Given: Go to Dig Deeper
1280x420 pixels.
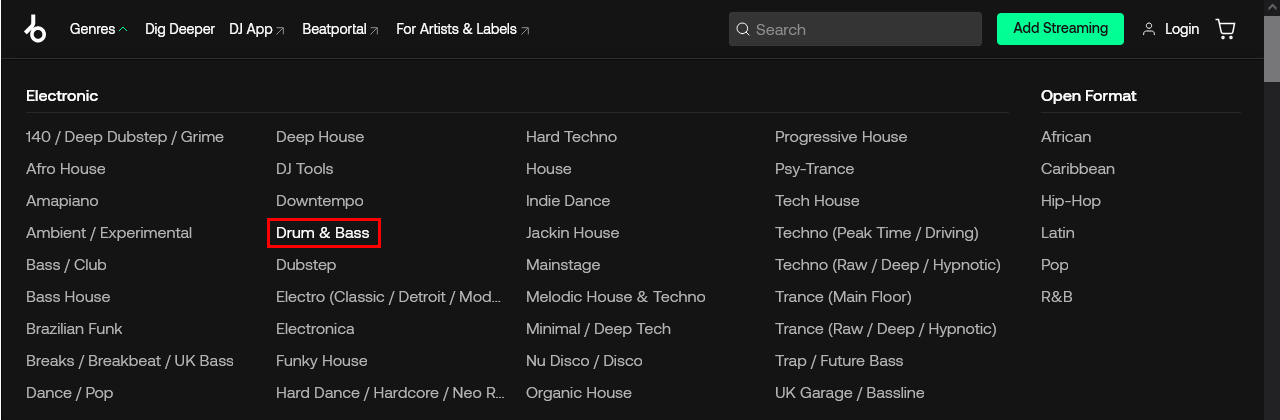Looking at the screenshot, I should coord(180,29).
